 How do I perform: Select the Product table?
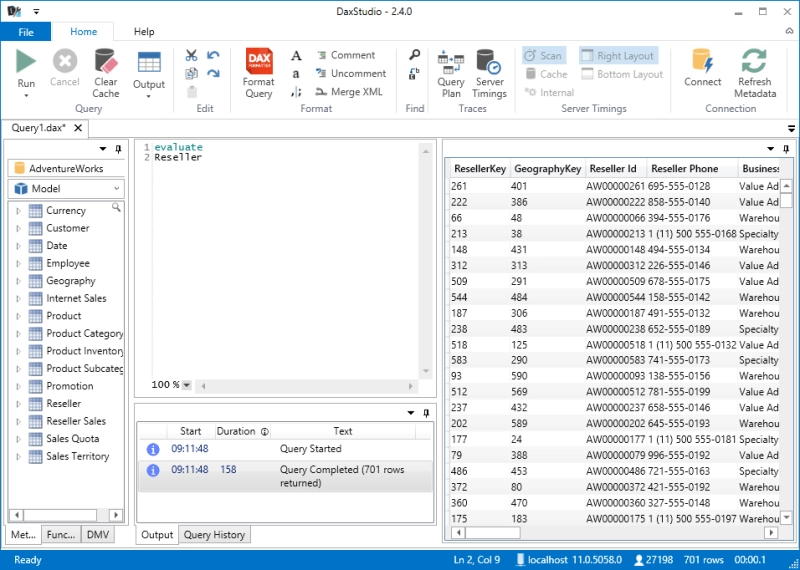tap(63, 316)
